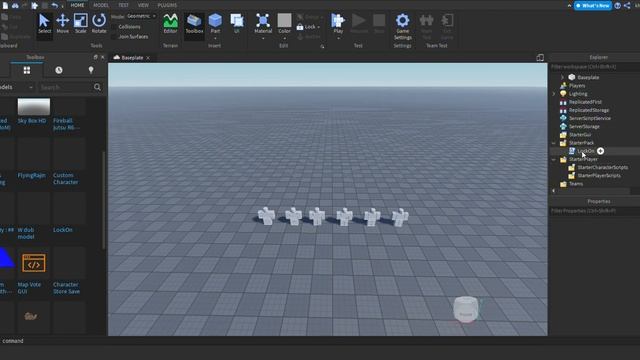
Task: Open the Color dropdown arrow
Action: [284, 38]
